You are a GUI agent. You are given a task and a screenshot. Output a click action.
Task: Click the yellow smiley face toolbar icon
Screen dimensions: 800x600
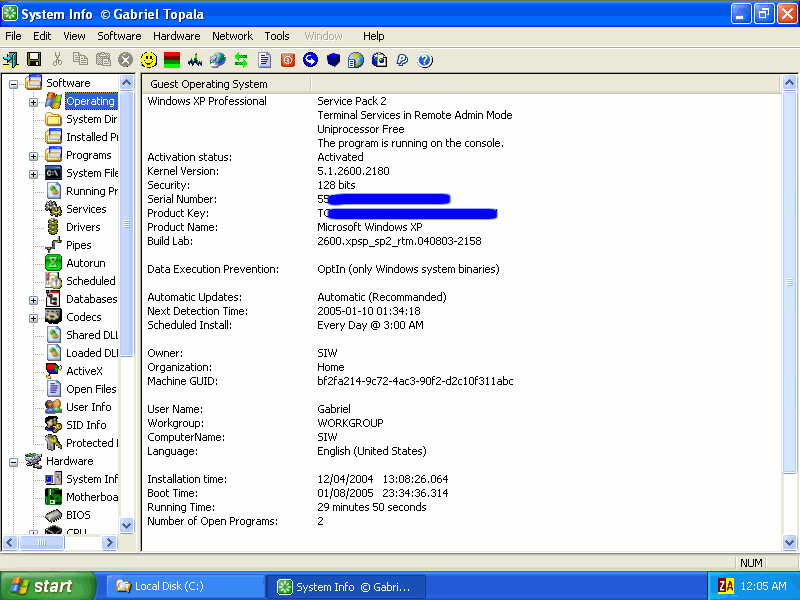click(149, 60)
